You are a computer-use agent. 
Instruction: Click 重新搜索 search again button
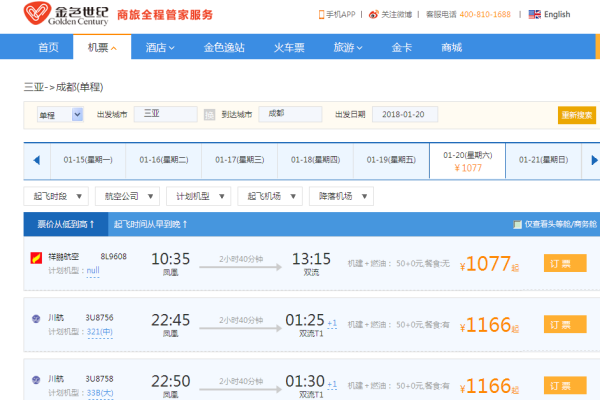(x=577, y=115)
